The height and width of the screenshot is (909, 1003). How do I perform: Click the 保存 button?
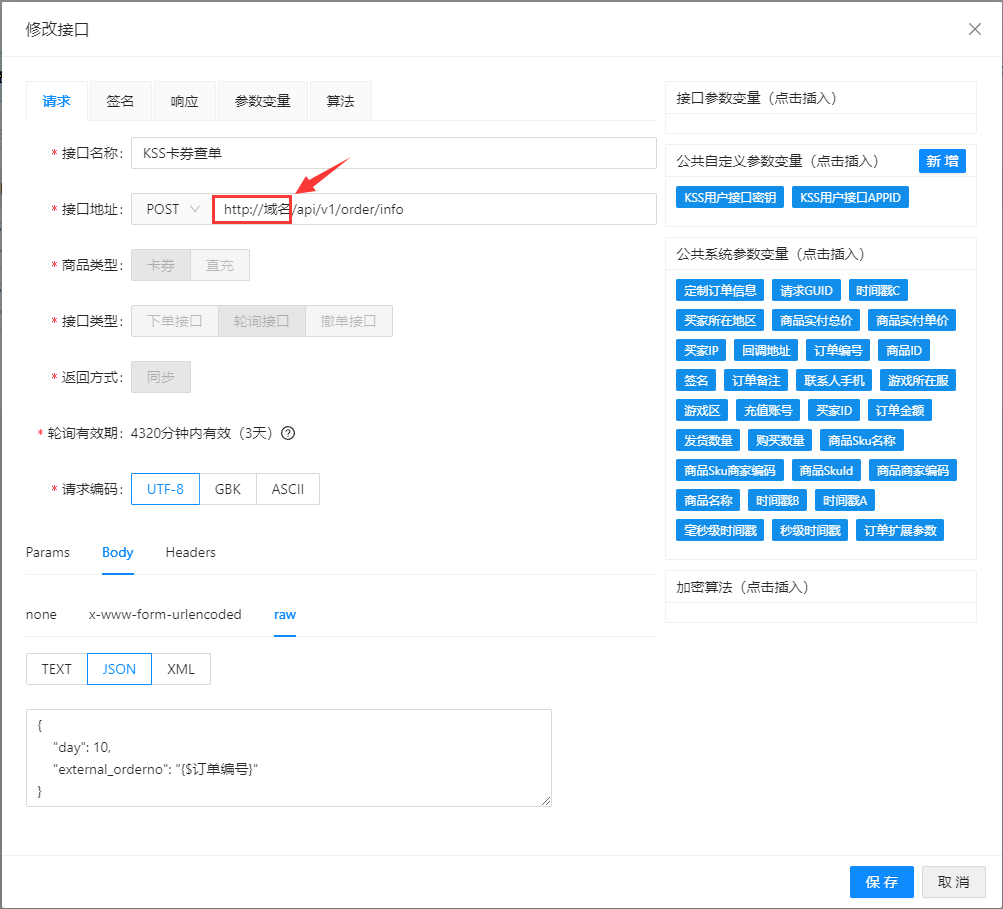pos(881,882)
